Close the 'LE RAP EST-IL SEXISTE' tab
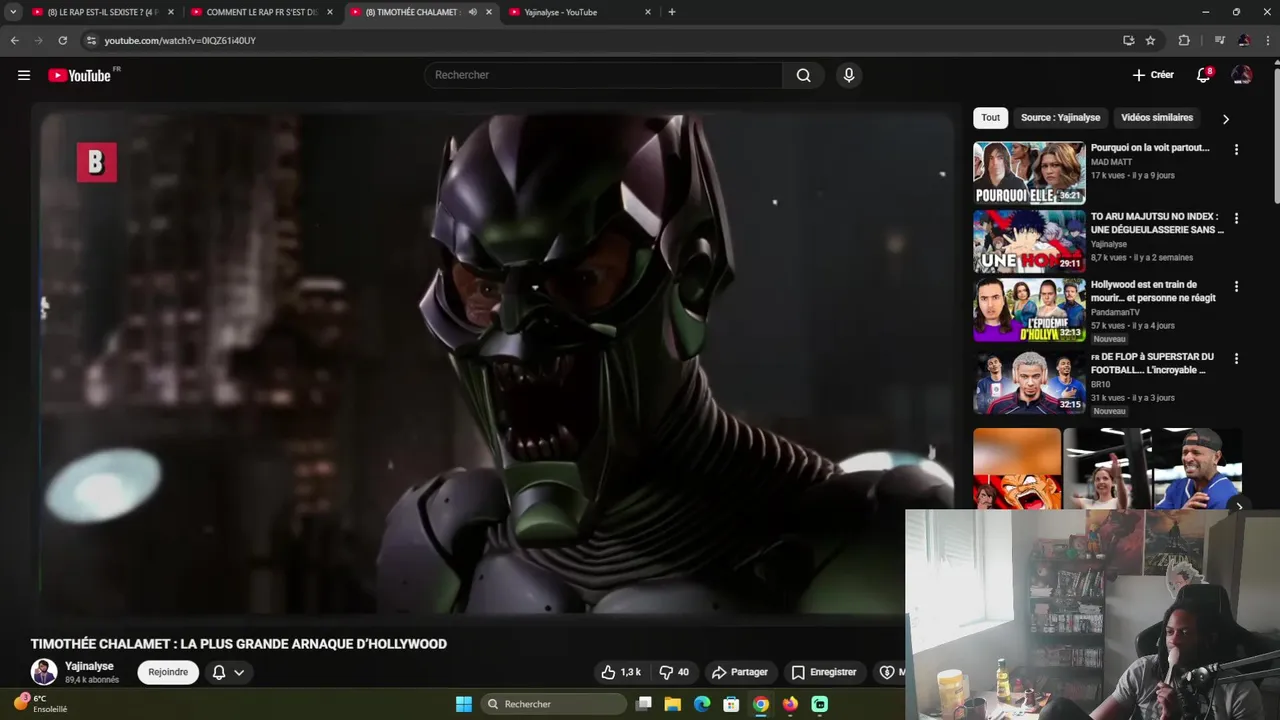1280x720 pixels. coord(171,12)
